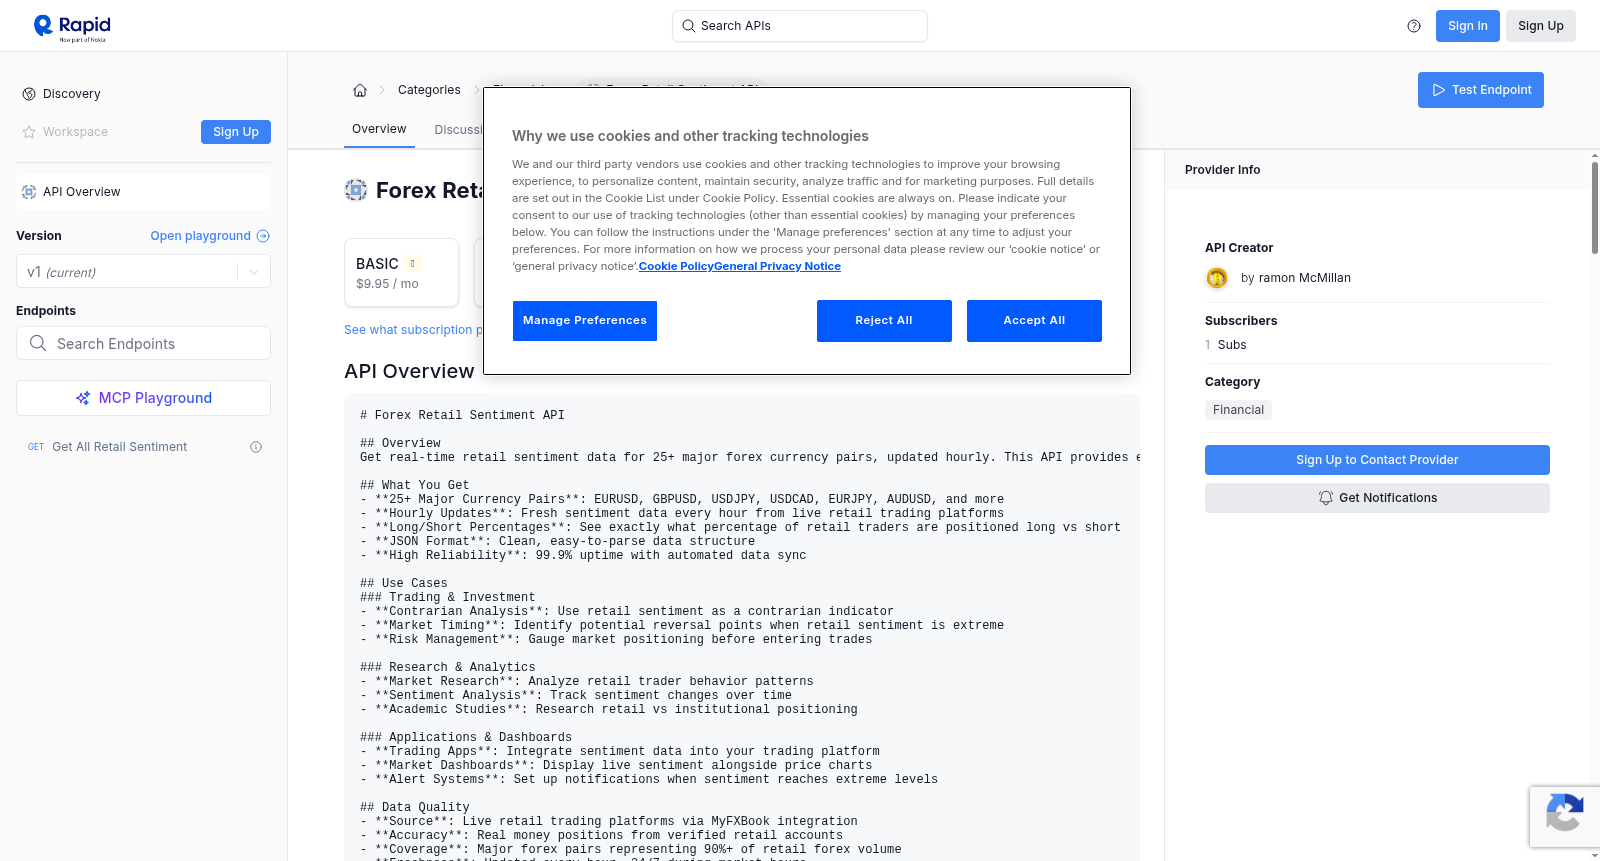Open the MCP Playground
This screenshot has height=861, width=1600.
click(x=143, y=398)
